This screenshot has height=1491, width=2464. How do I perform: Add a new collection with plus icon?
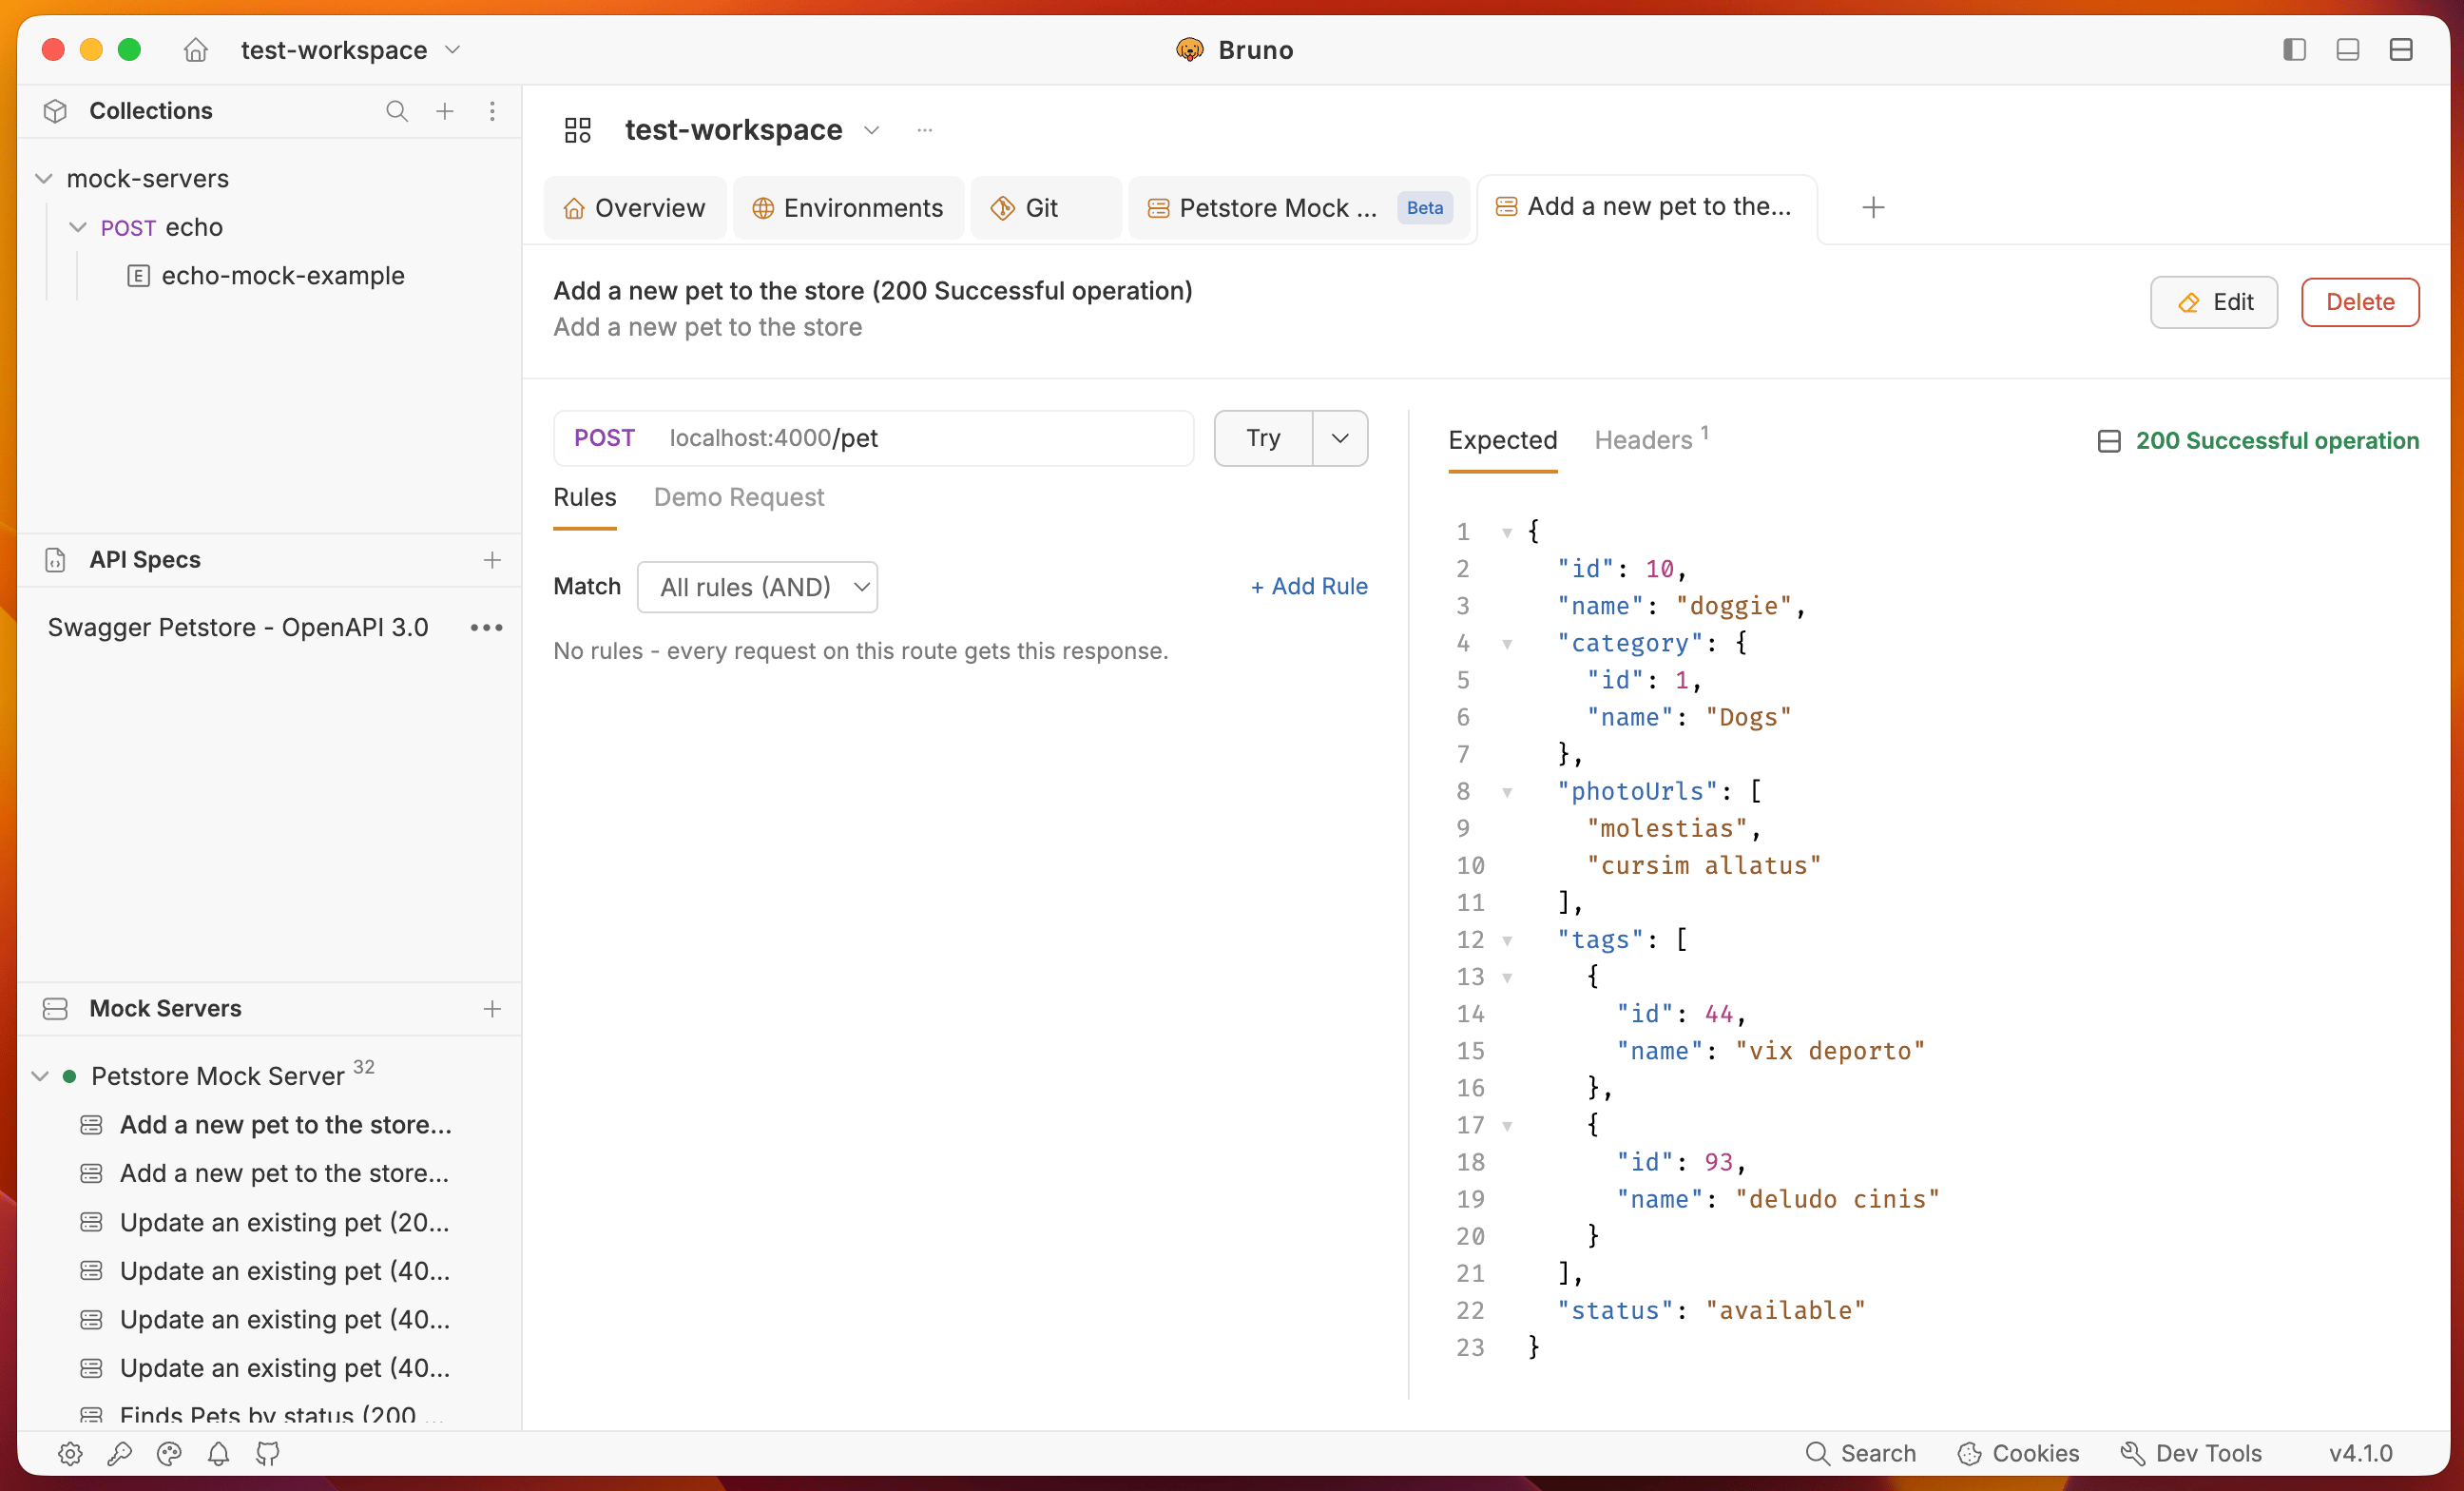click(445, 111)
